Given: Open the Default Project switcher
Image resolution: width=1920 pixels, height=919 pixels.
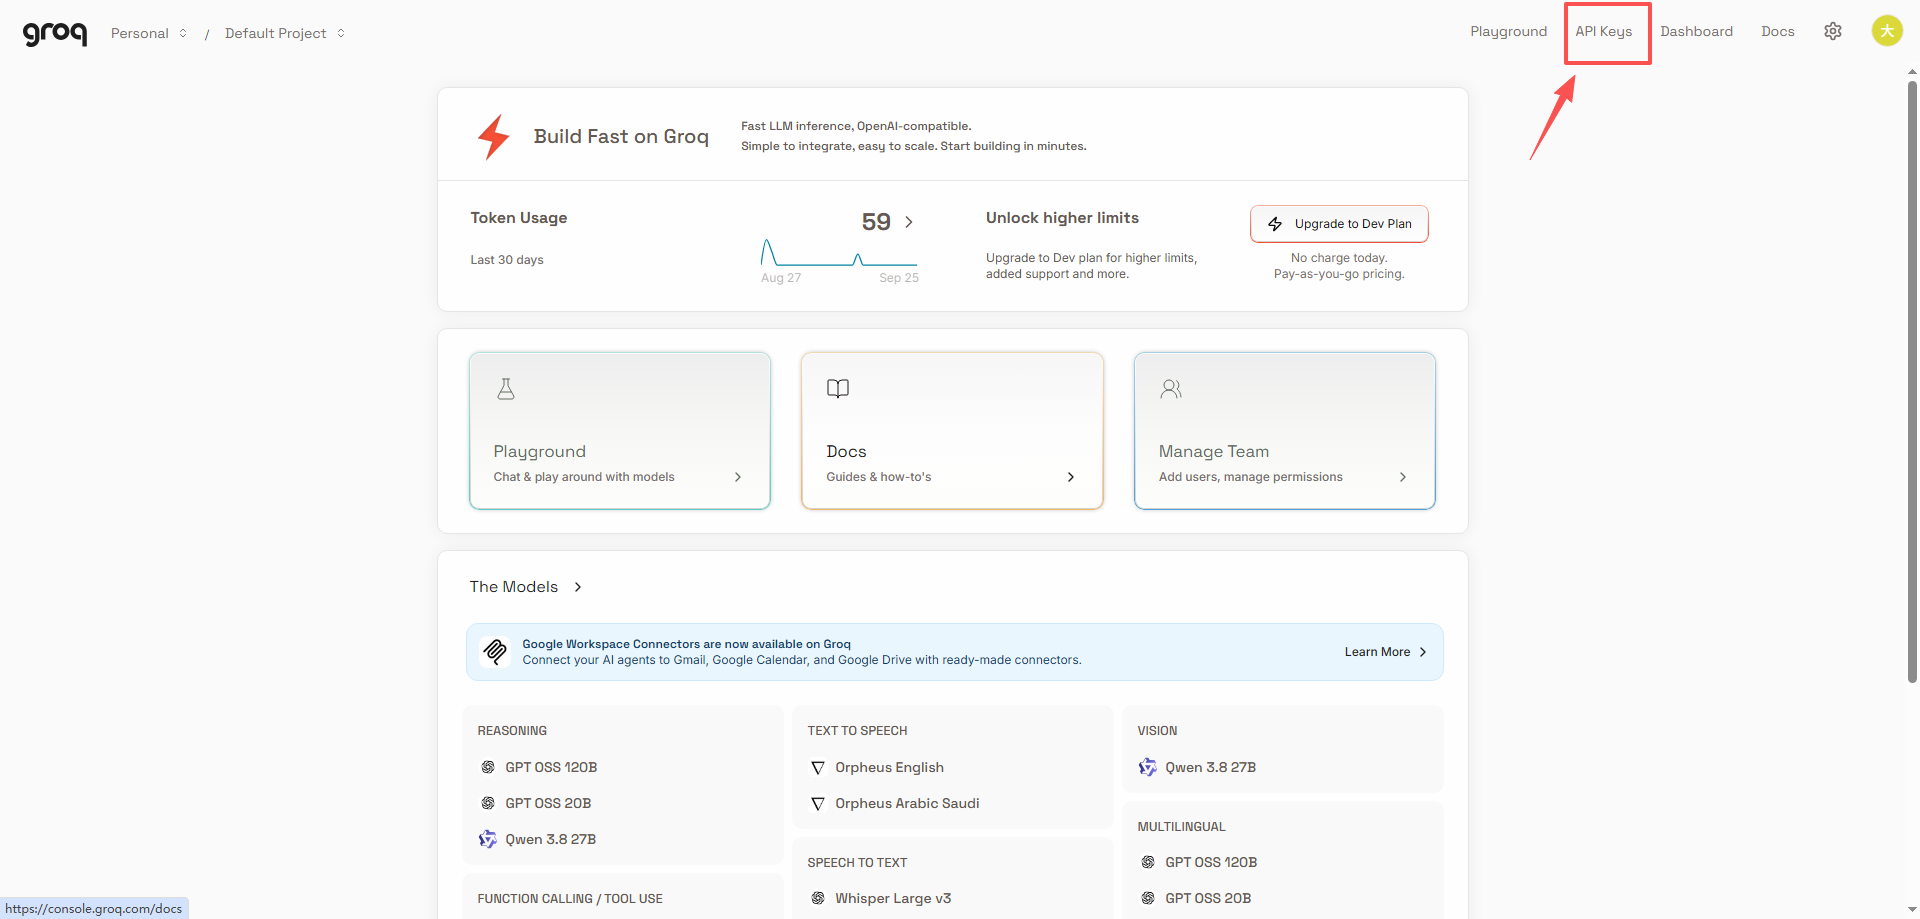Looking at the screenshot, I should pyautogui.click(x=285, y=33).
